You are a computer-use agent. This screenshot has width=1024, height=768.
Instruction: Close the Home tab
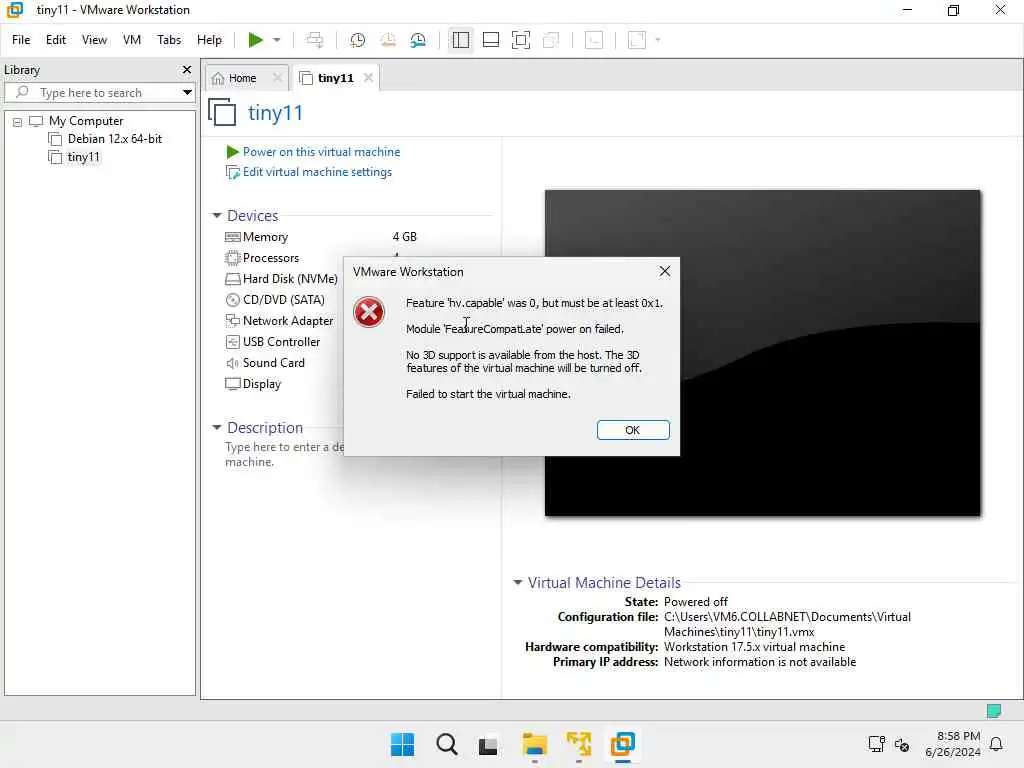[x=277, y=78]
